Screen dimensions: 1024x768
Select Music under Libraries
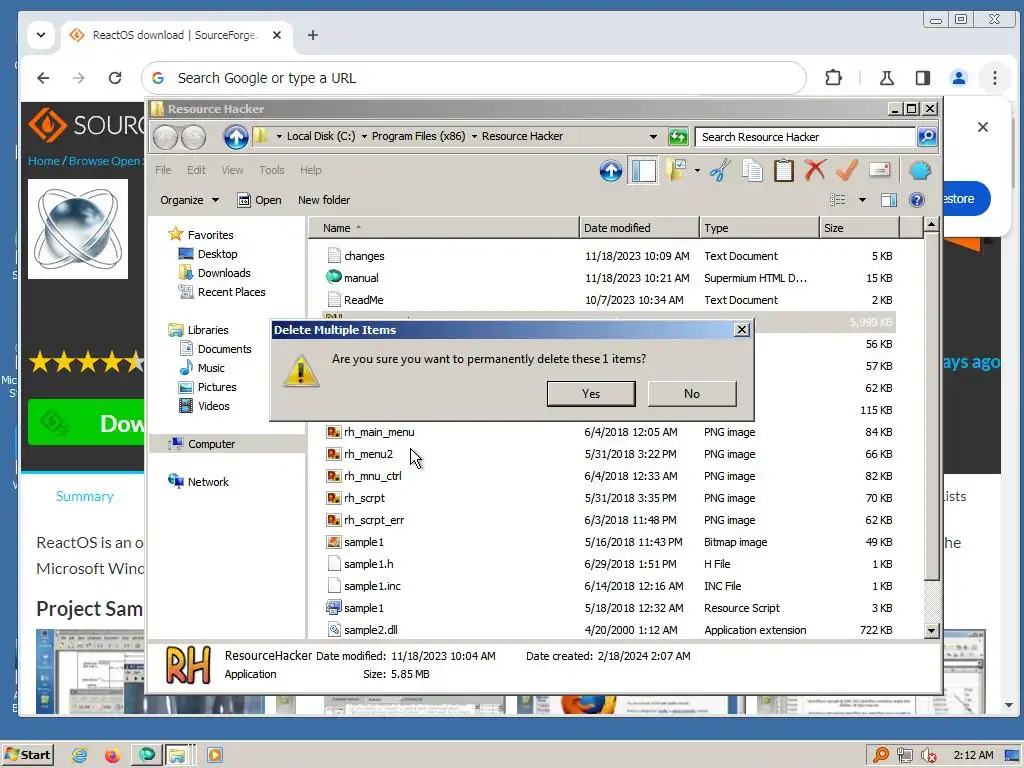pos(211,368)
